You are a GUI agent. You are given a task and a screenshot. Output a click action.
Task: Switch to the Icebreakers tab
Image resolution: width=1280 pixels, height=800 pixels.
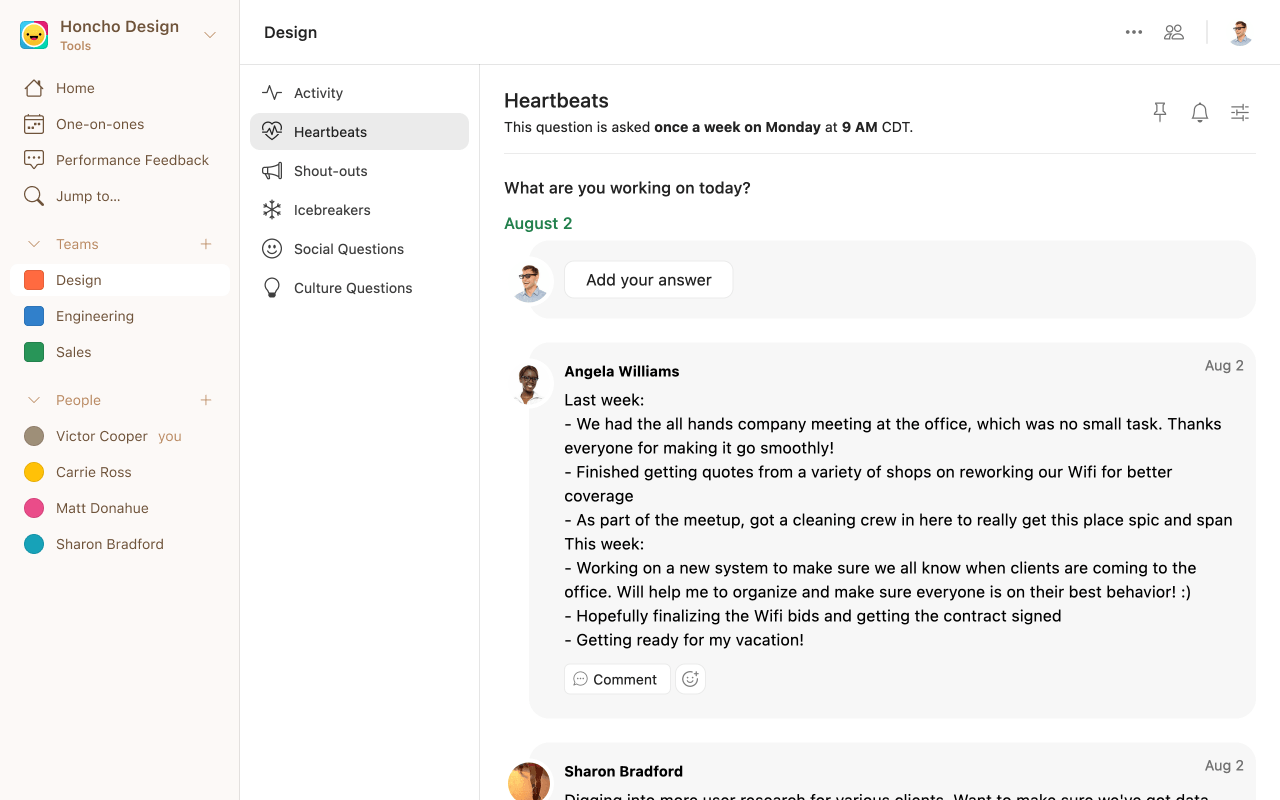pos(359,210)
